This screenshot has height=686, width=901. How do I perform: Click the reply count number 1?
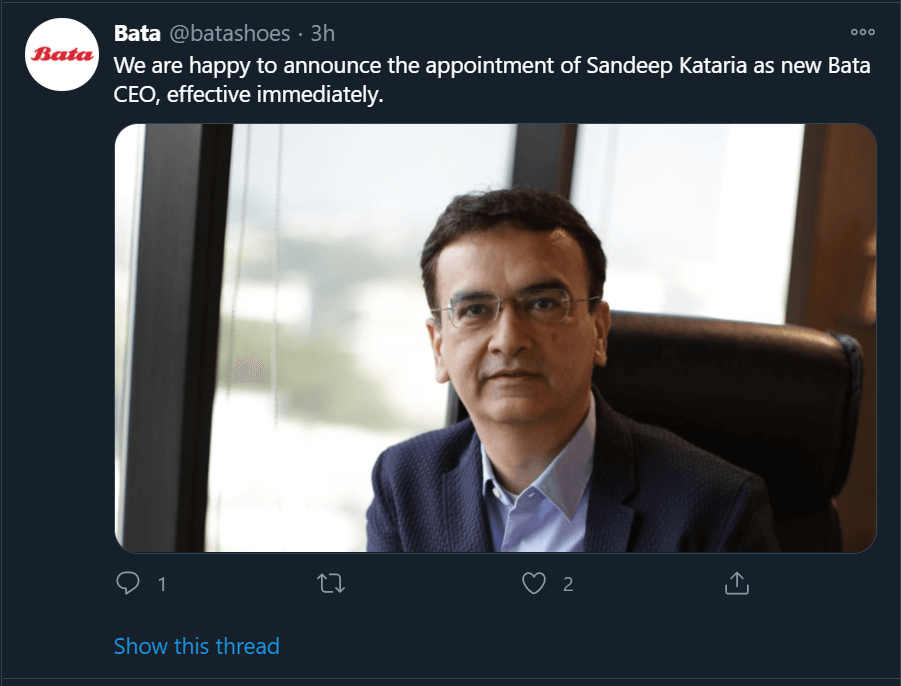[x=162, y=584]
